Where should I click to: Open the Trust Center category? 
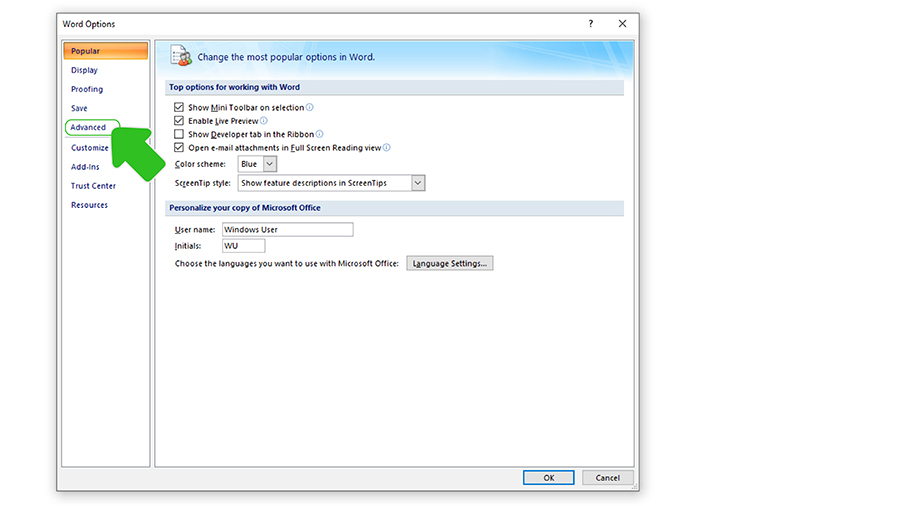[93, 186]
